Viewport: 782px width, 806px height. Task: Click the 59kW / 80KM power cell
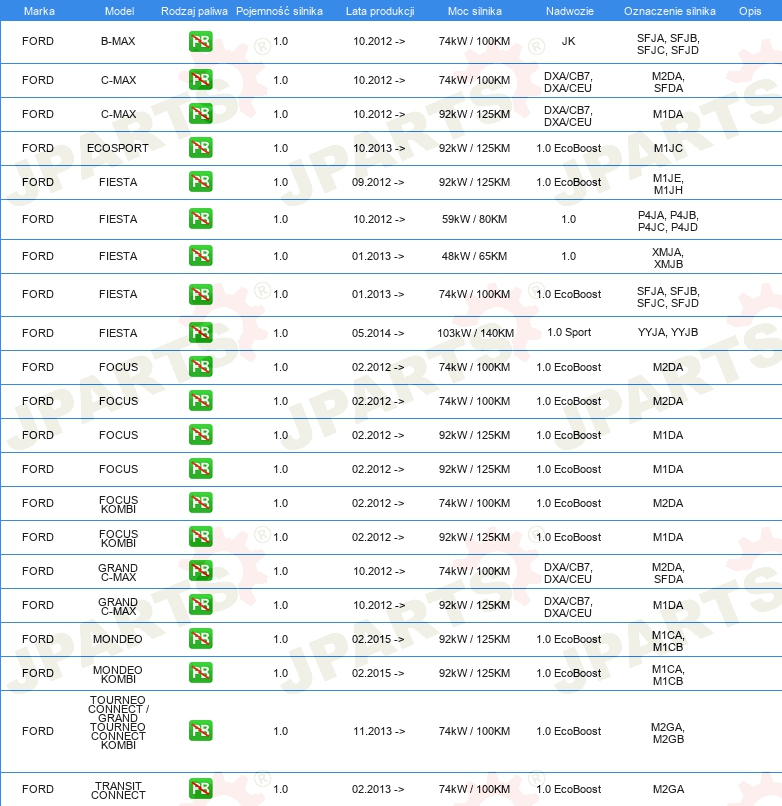click(474, 219)
